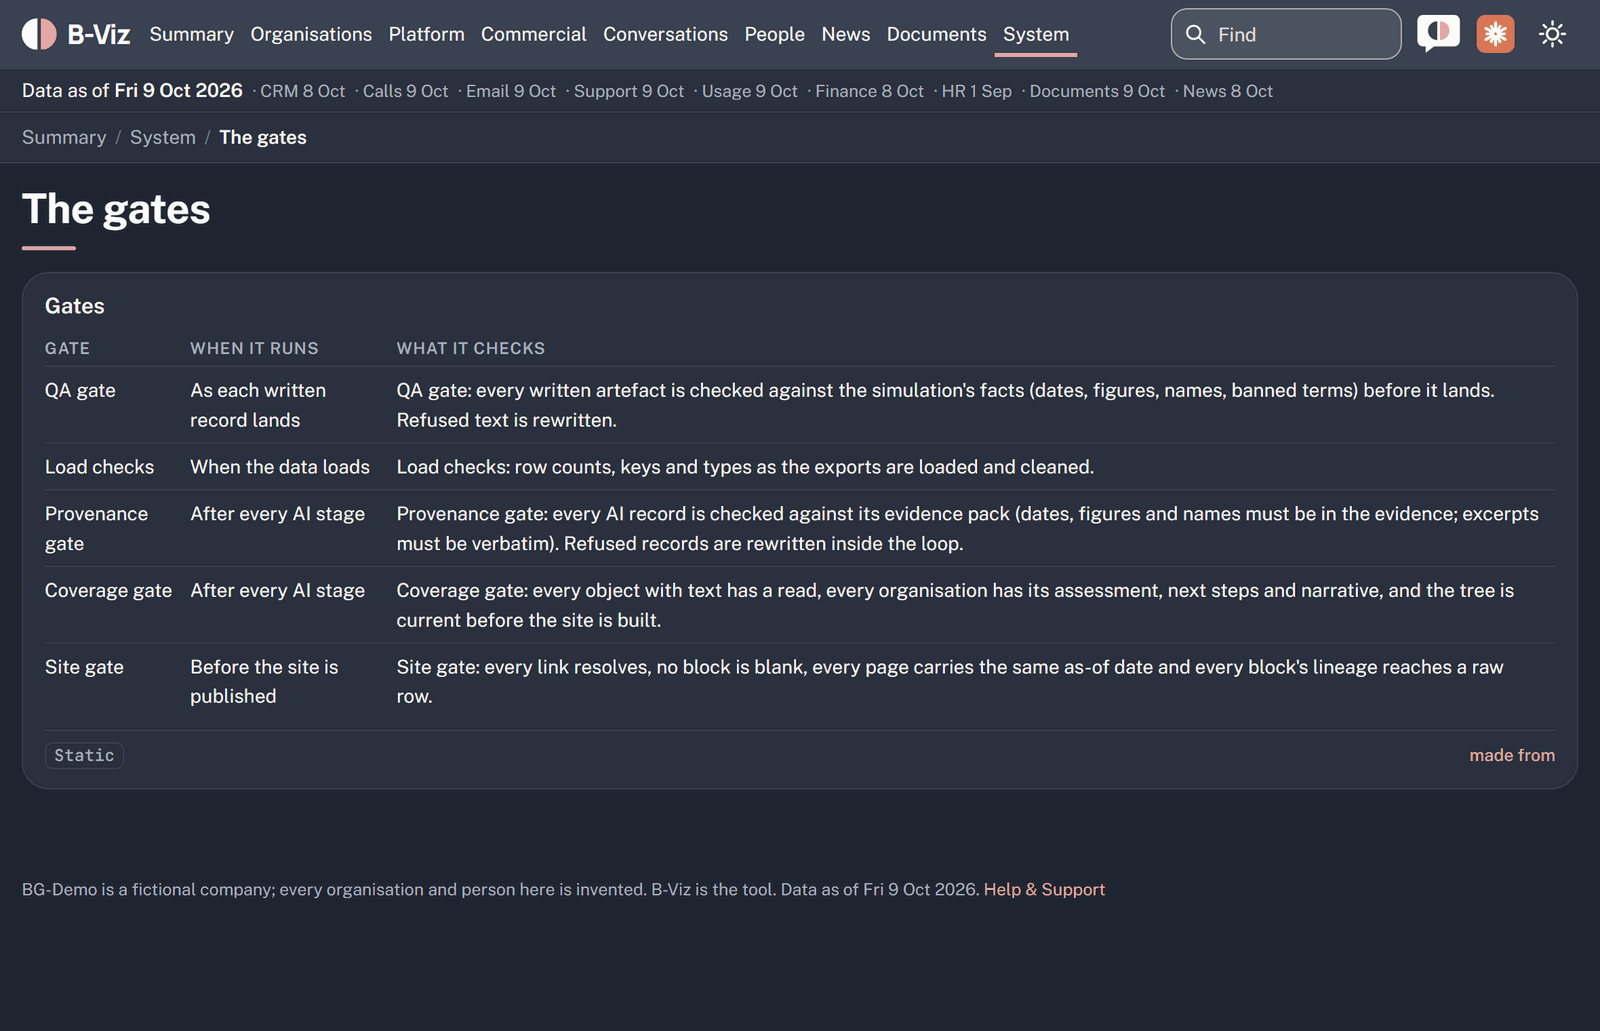Click 'HR 1 Sep' in data bar
Screen dimensions: 1600x1031
(977, 91)
